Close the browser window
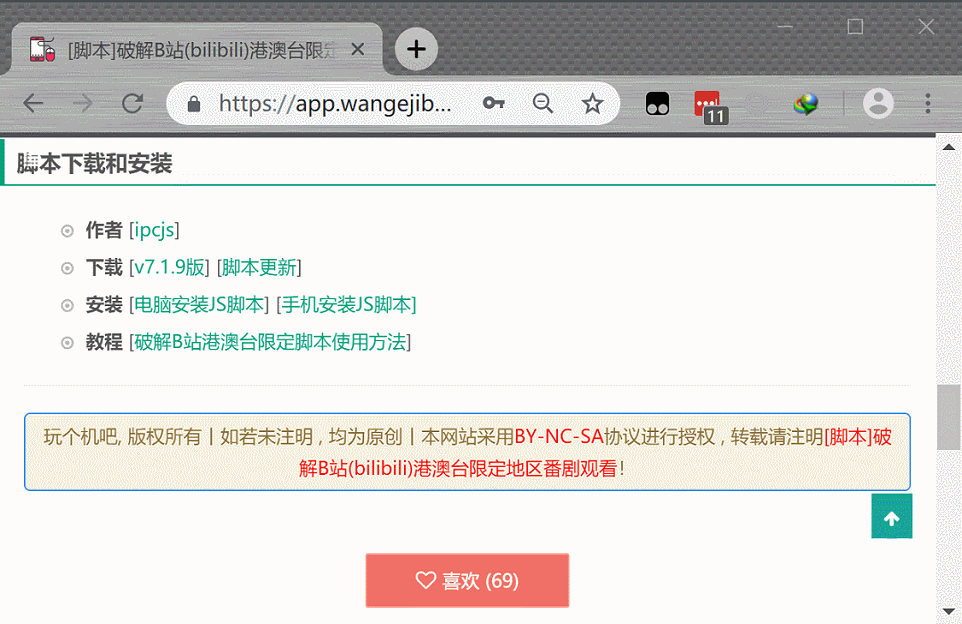 tap(926, 27)
